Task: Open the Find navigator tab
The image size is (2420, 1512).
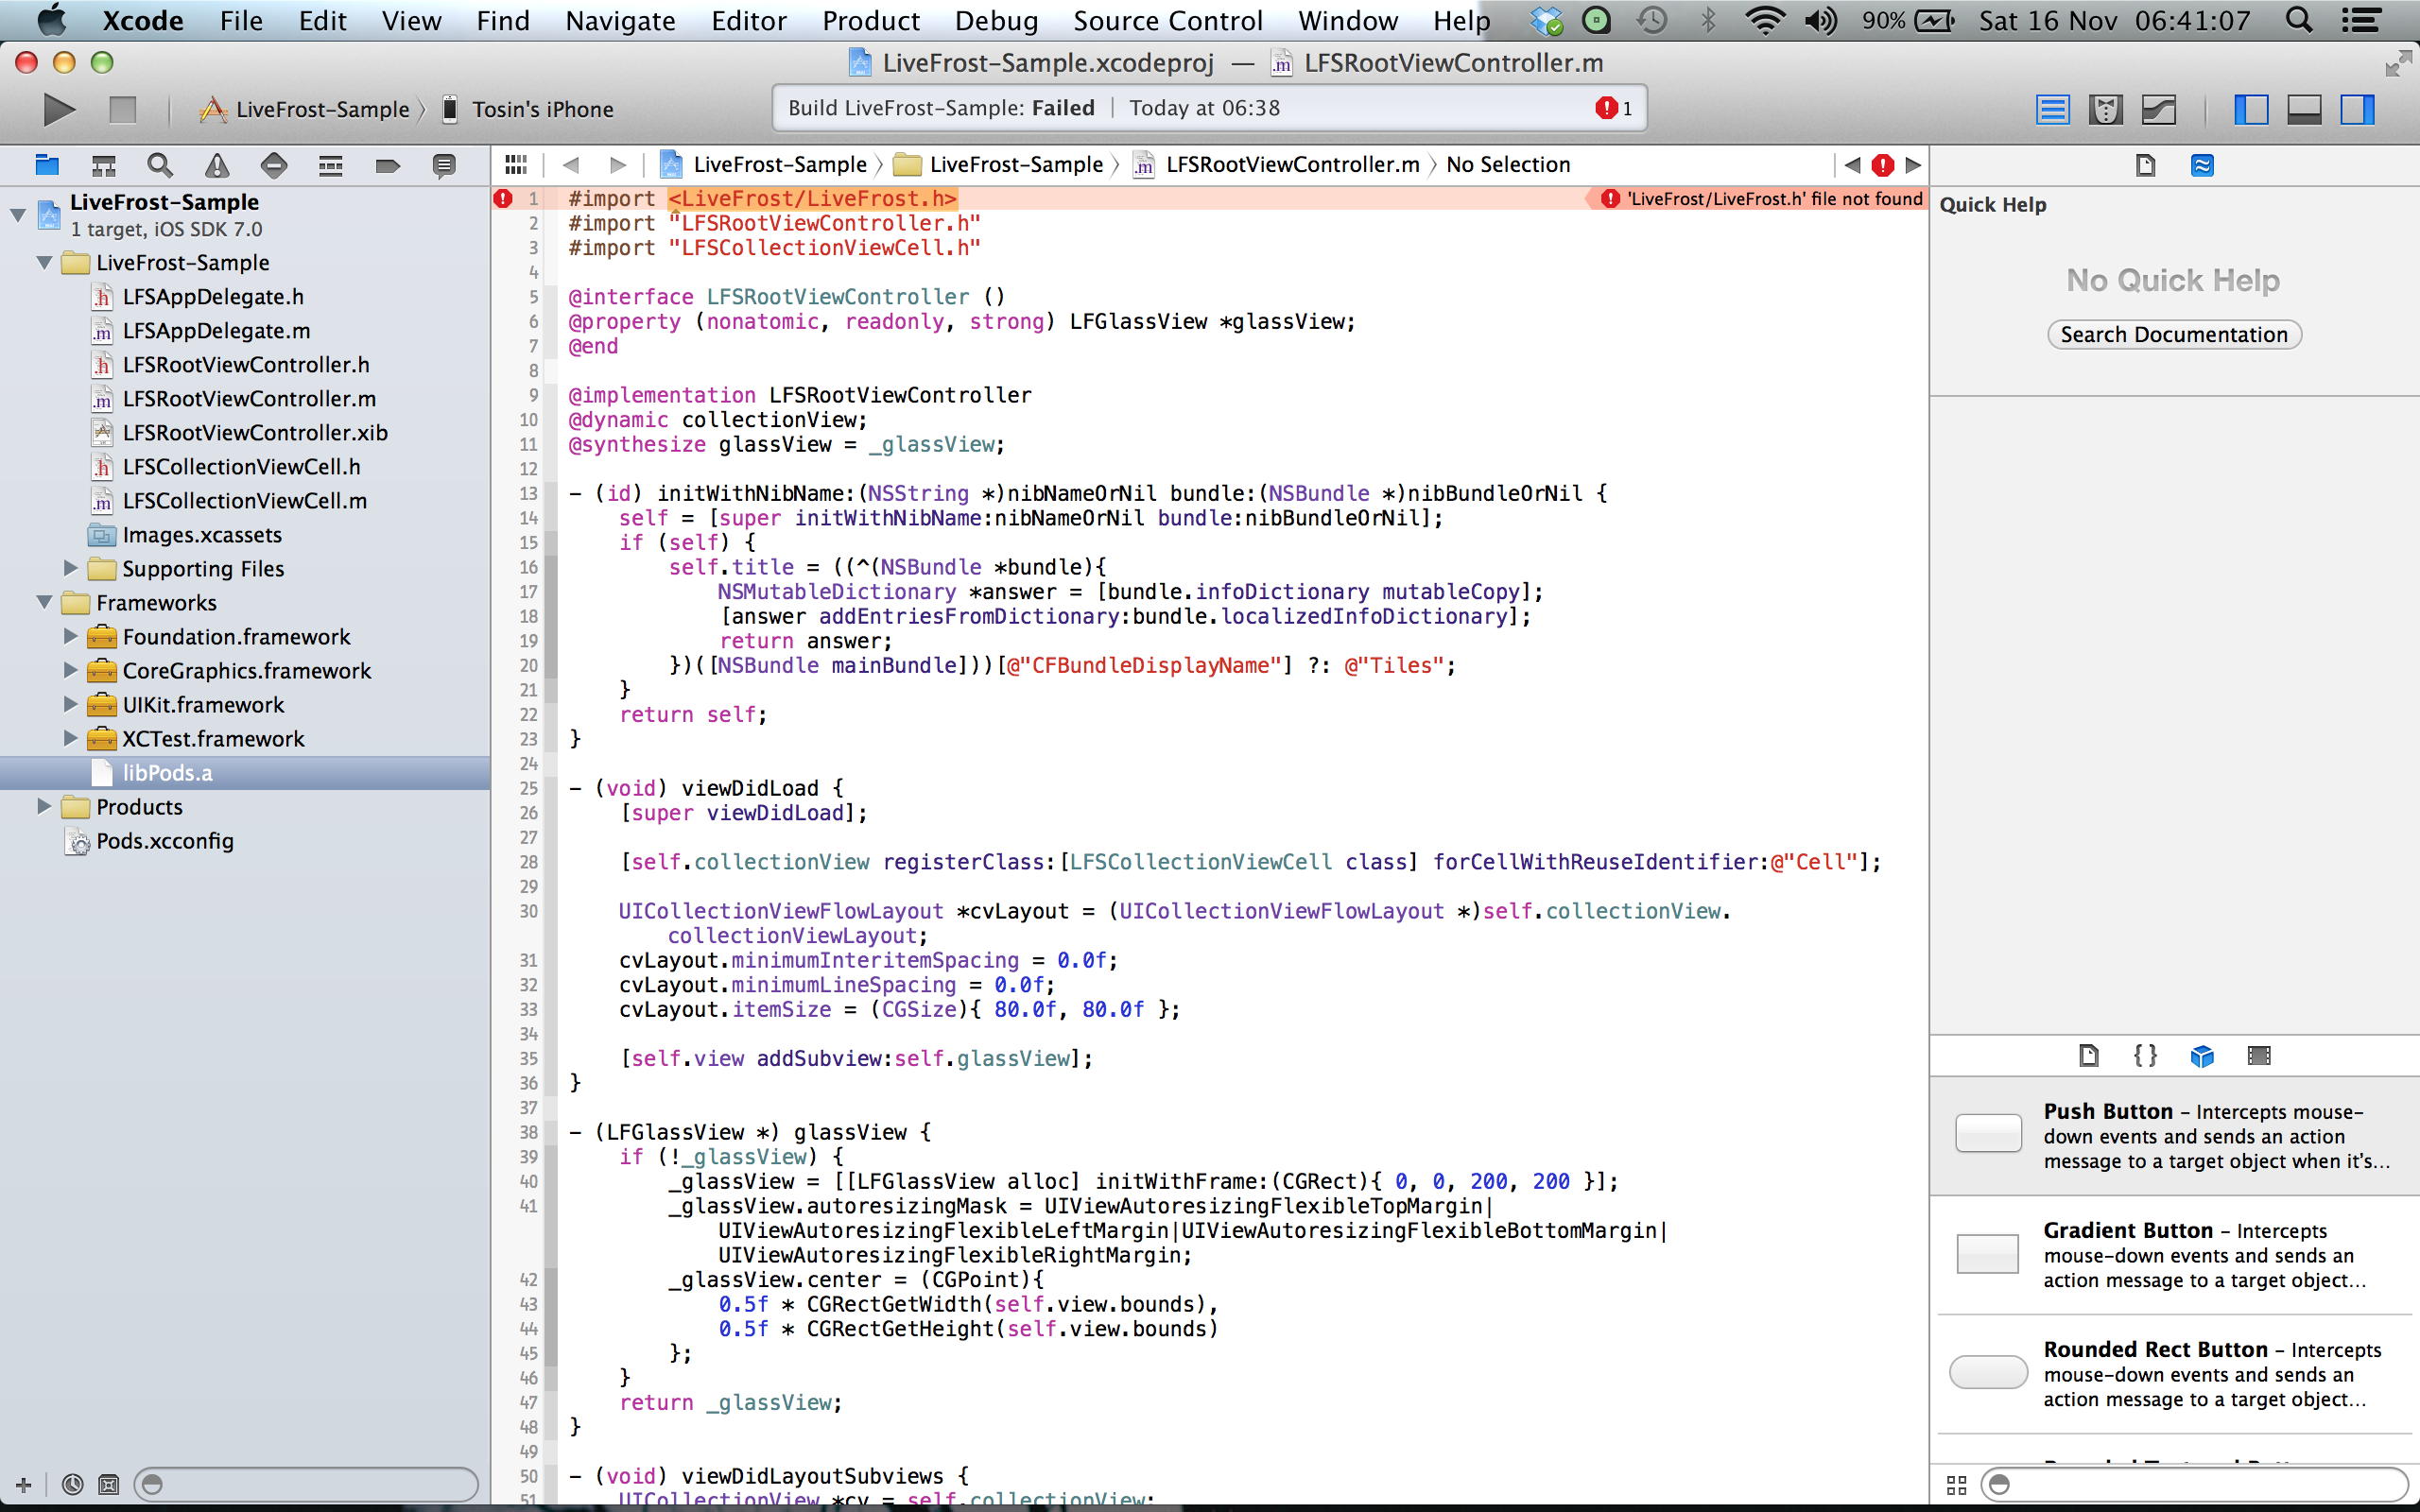Action: point(160,165)
